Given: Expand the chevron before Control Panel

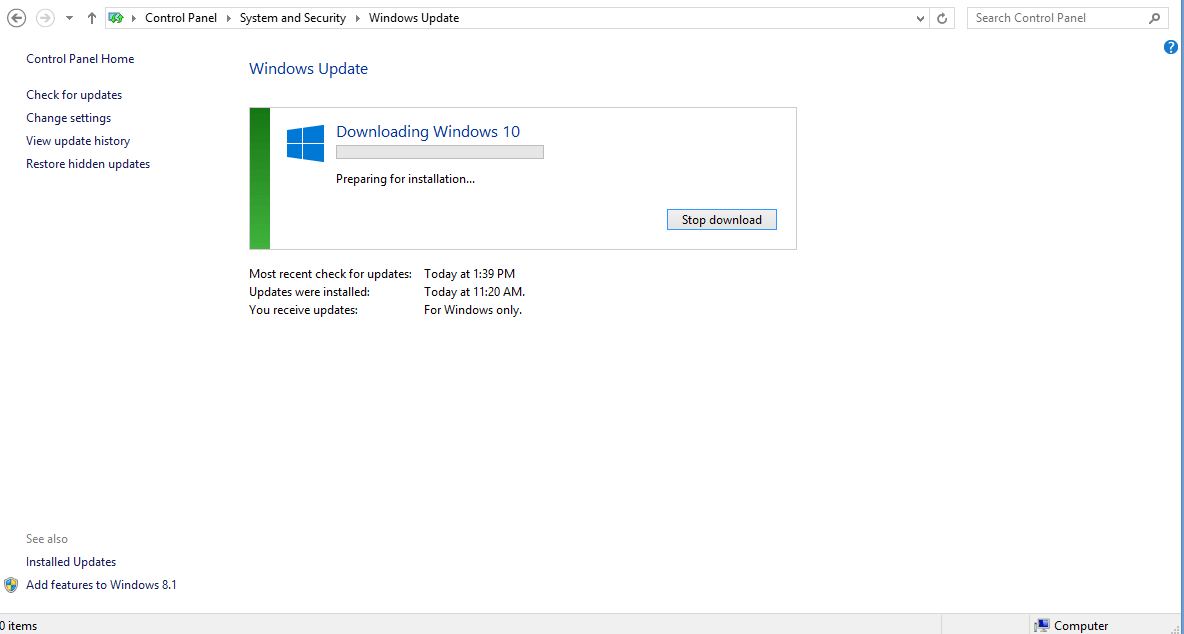Looking at the screenshot, I should coord(134,18).
